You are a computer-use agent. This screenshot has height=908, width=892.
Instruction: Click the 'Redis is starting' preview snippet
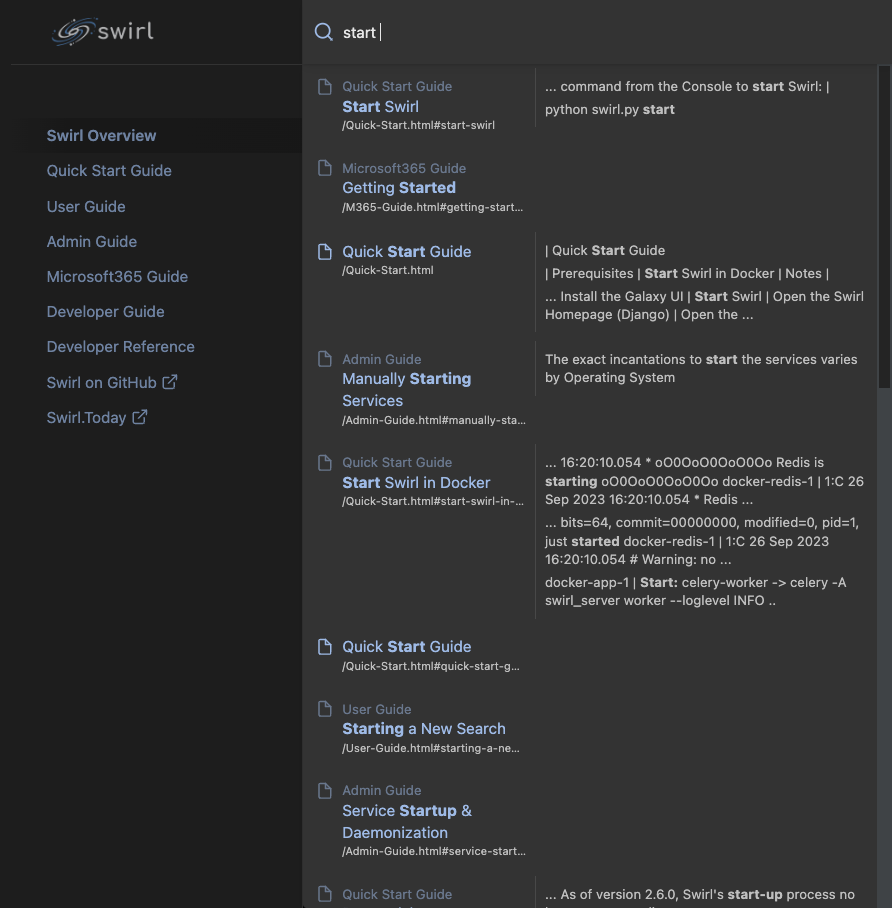pos(704,481)
